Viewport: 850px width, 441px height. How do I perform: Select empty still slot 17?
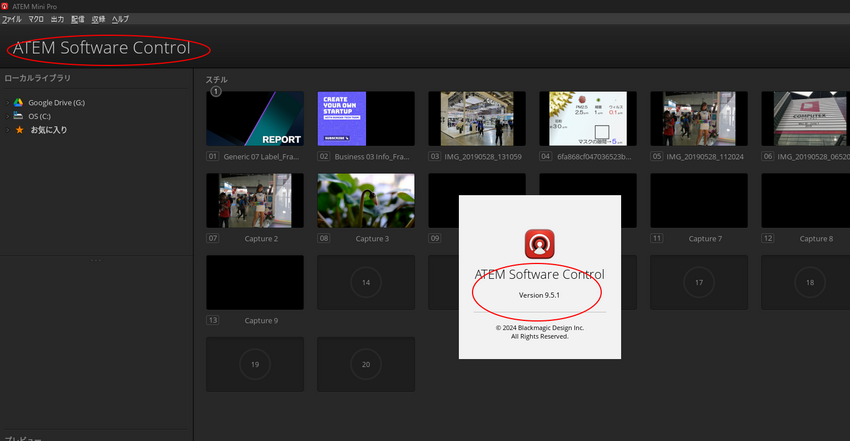tap(699, 282)
